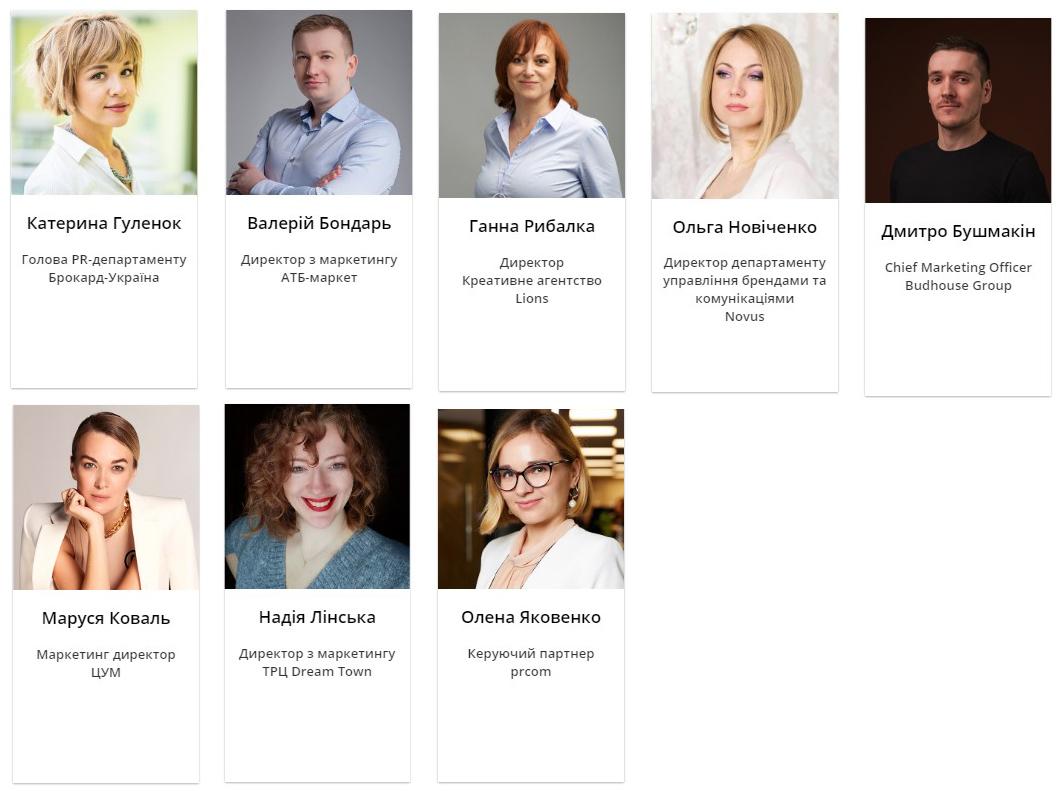The height and width of the screenshot is (791, 1061).
Task: Select the Олена Яковенко name heading
Action: click(531, 617)
